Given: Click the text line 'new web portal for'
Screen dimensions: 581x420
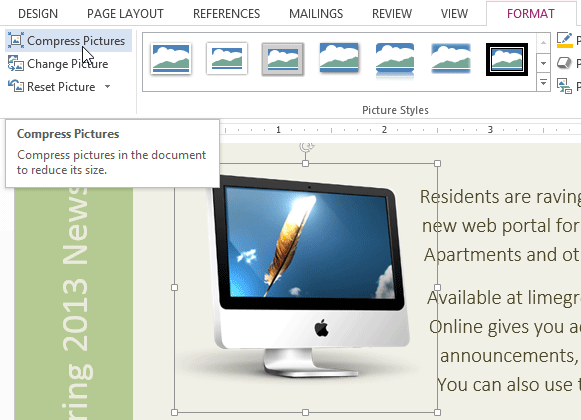Looking at the screenshot, I should [501, 226].
